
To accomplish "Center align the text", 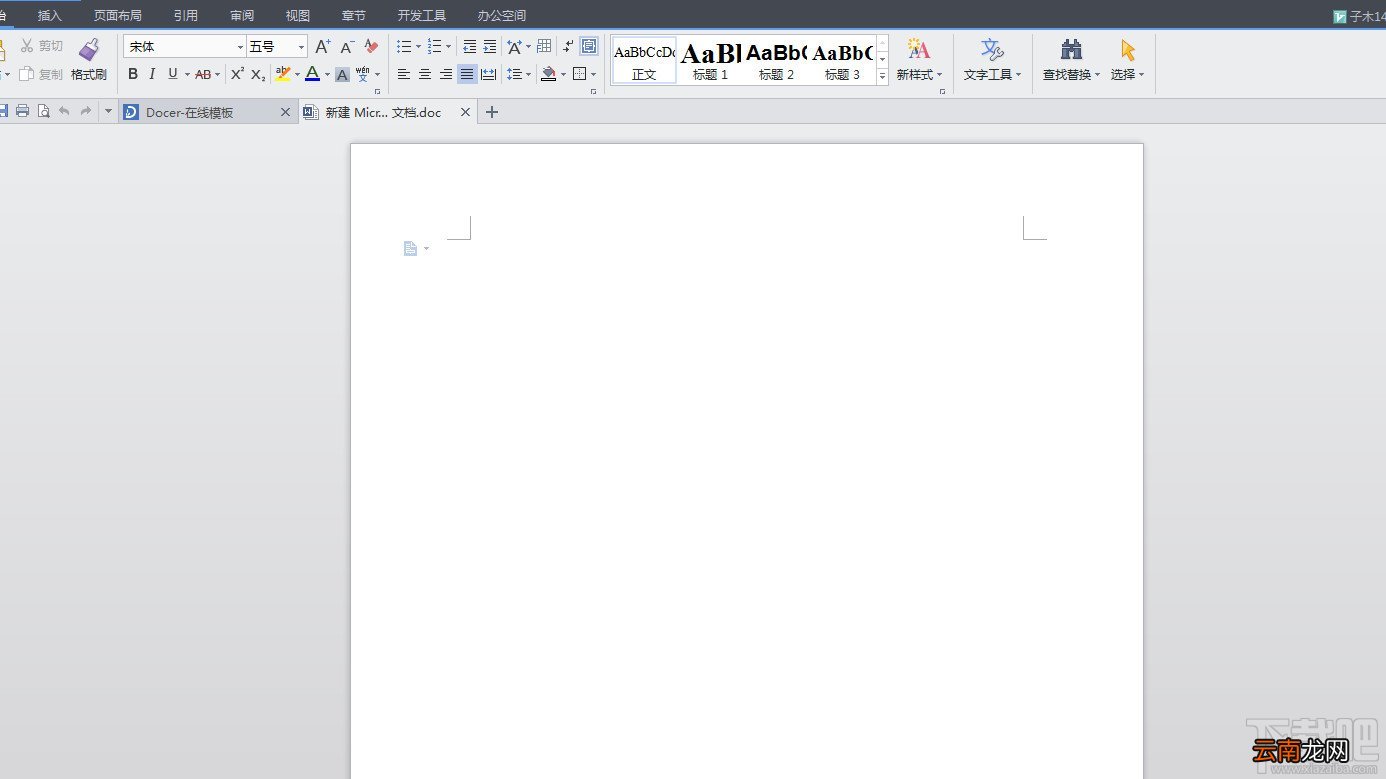I will tap(425, 74).
